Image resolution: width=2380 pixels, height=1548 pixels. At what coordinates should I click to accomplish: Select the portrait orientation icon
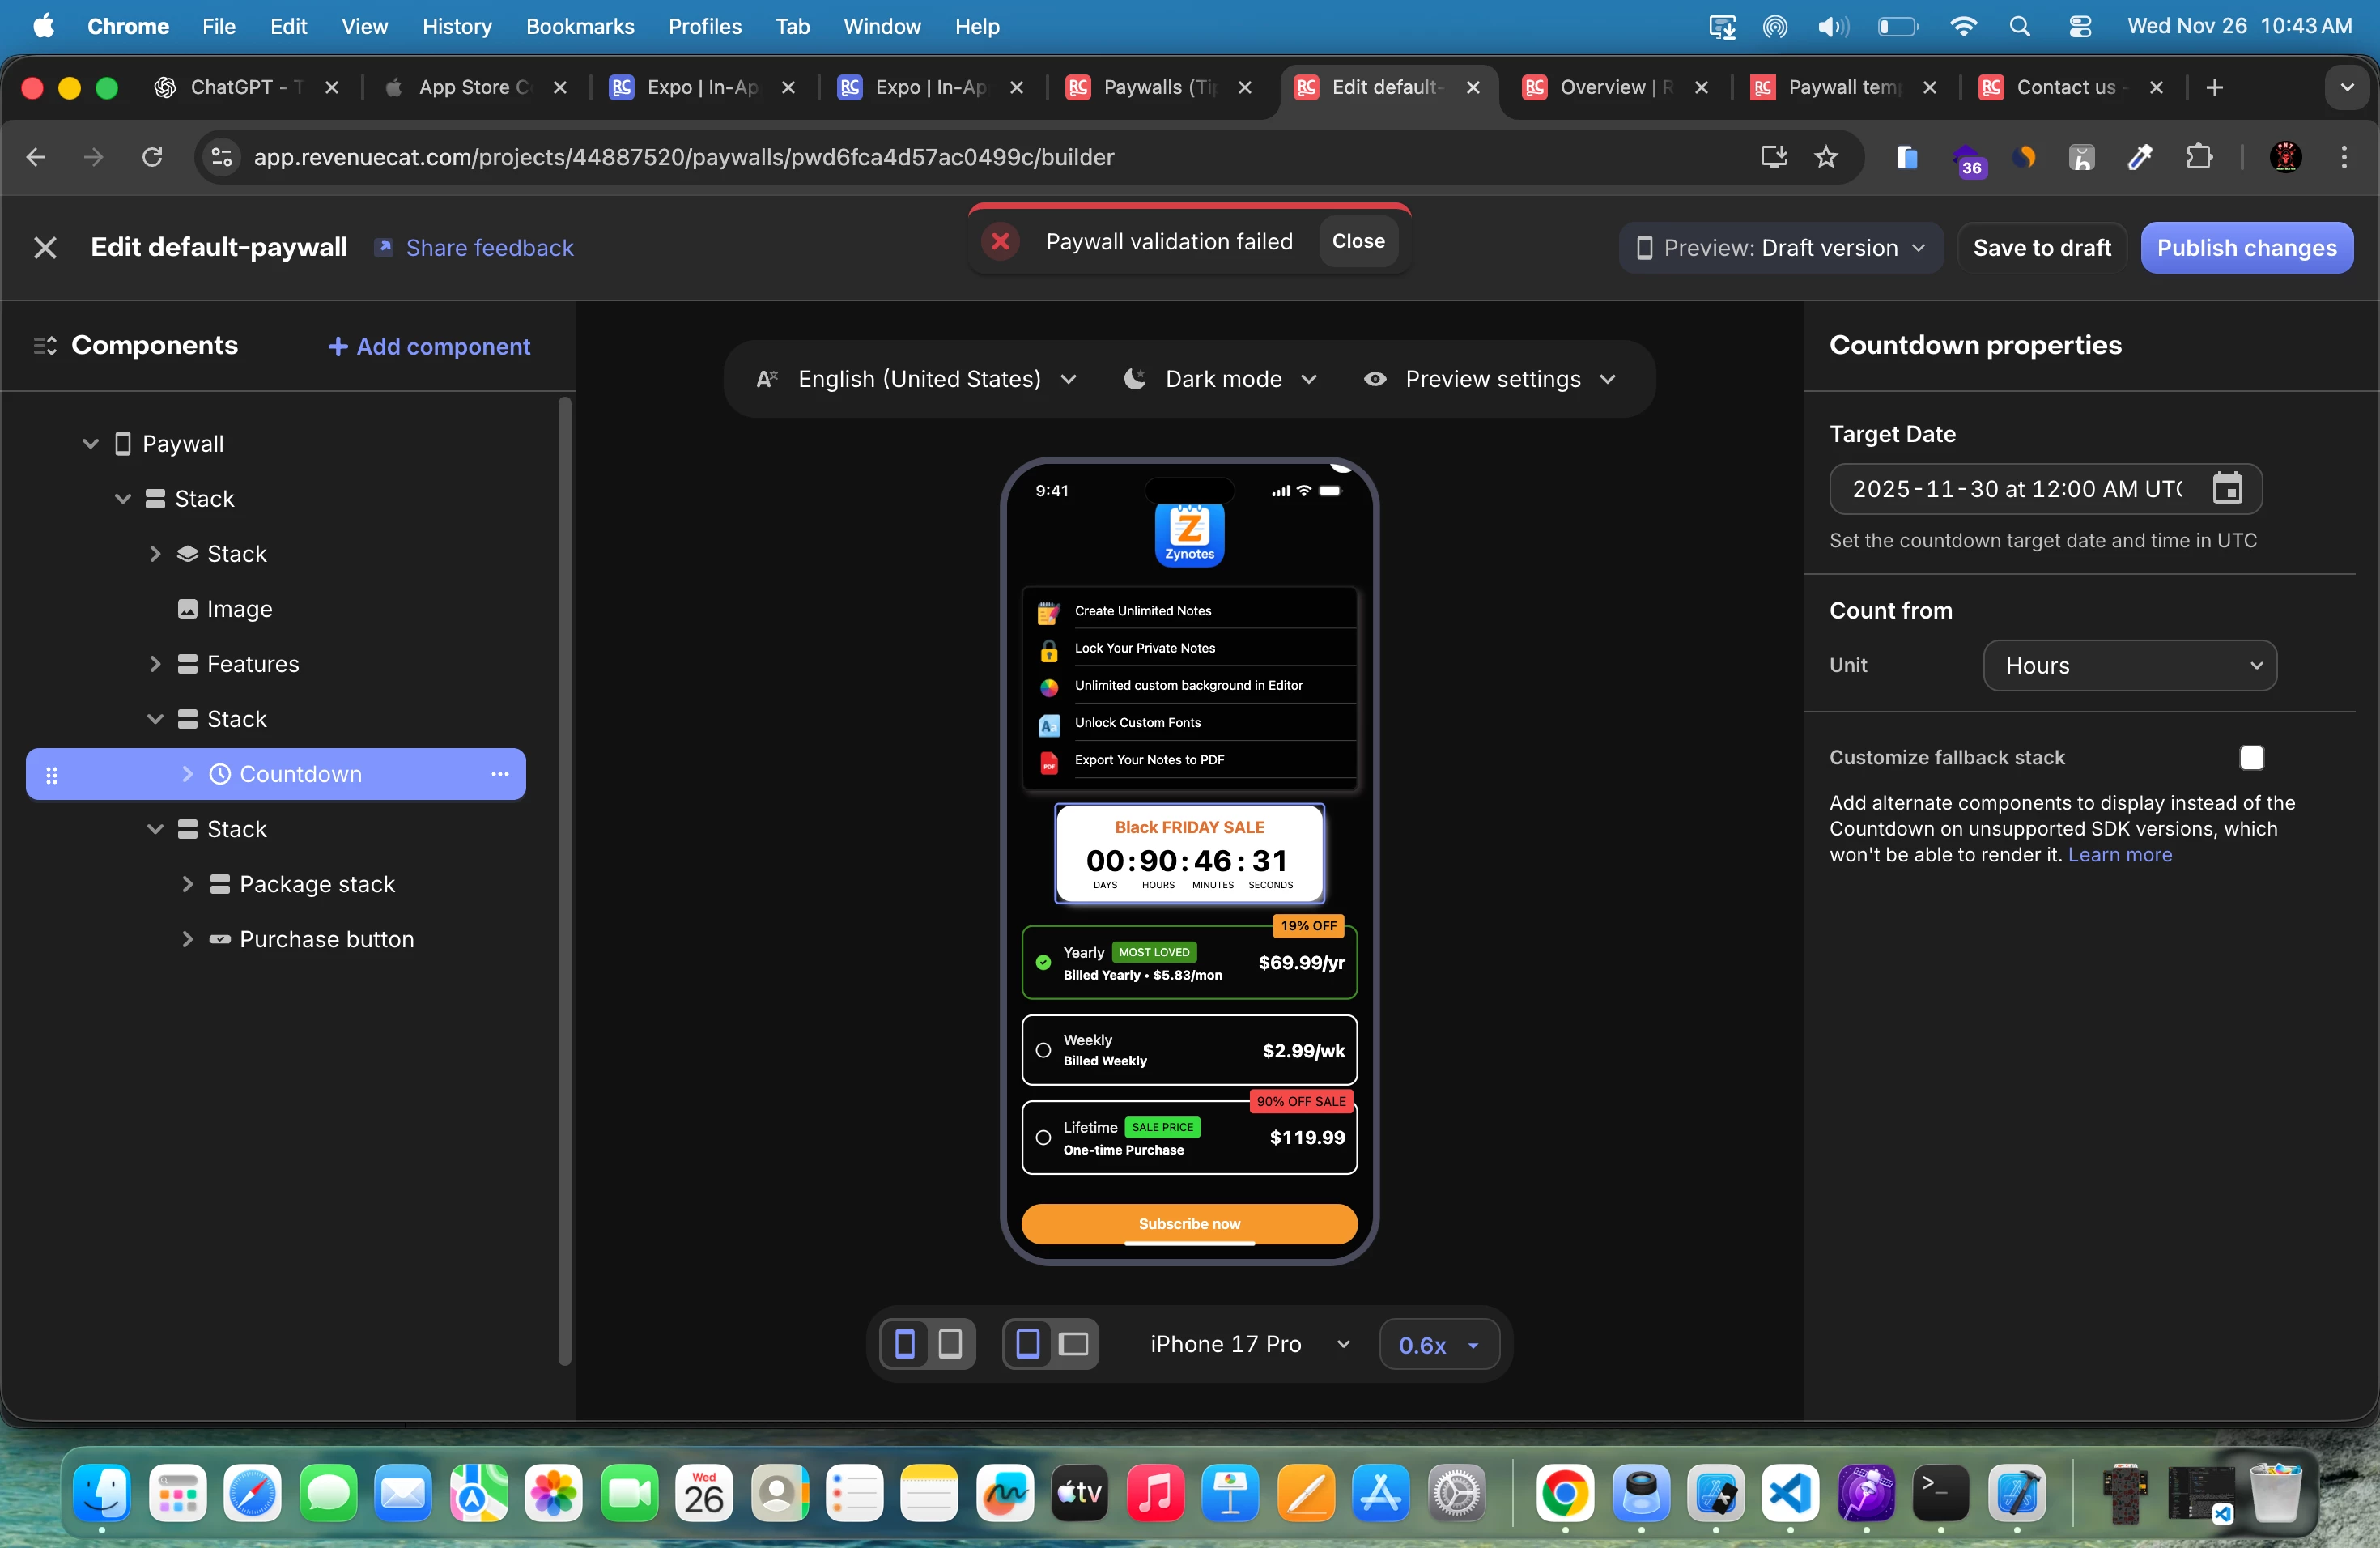[x=1027, y=1343]
